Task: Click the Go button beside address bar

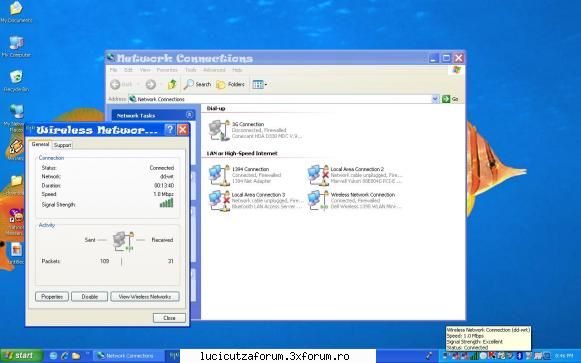Action: [x=451, y=99]
